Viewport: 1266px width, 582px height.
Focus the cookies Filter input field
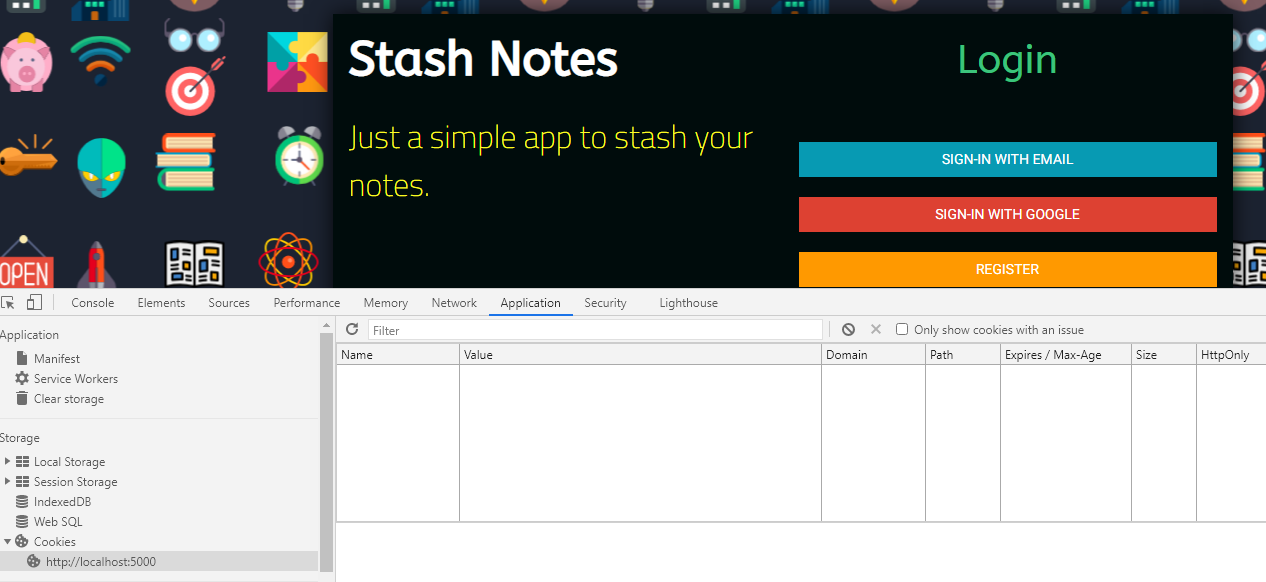pos(595,330)
